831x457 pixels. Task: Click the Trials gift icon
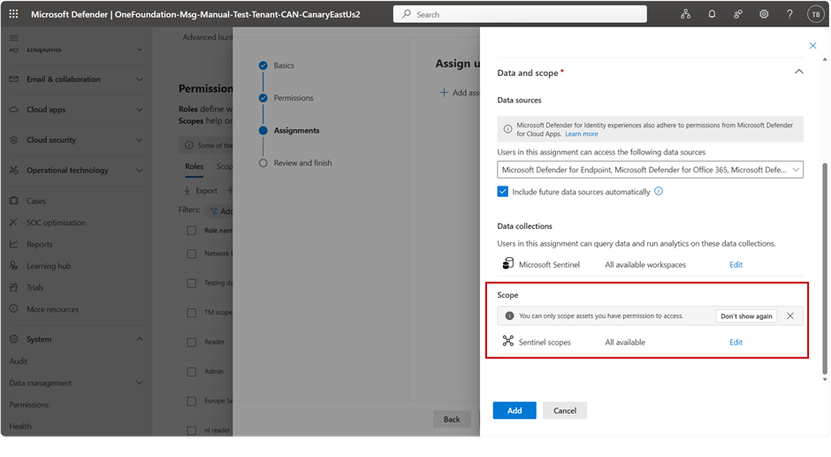point(14,287)
